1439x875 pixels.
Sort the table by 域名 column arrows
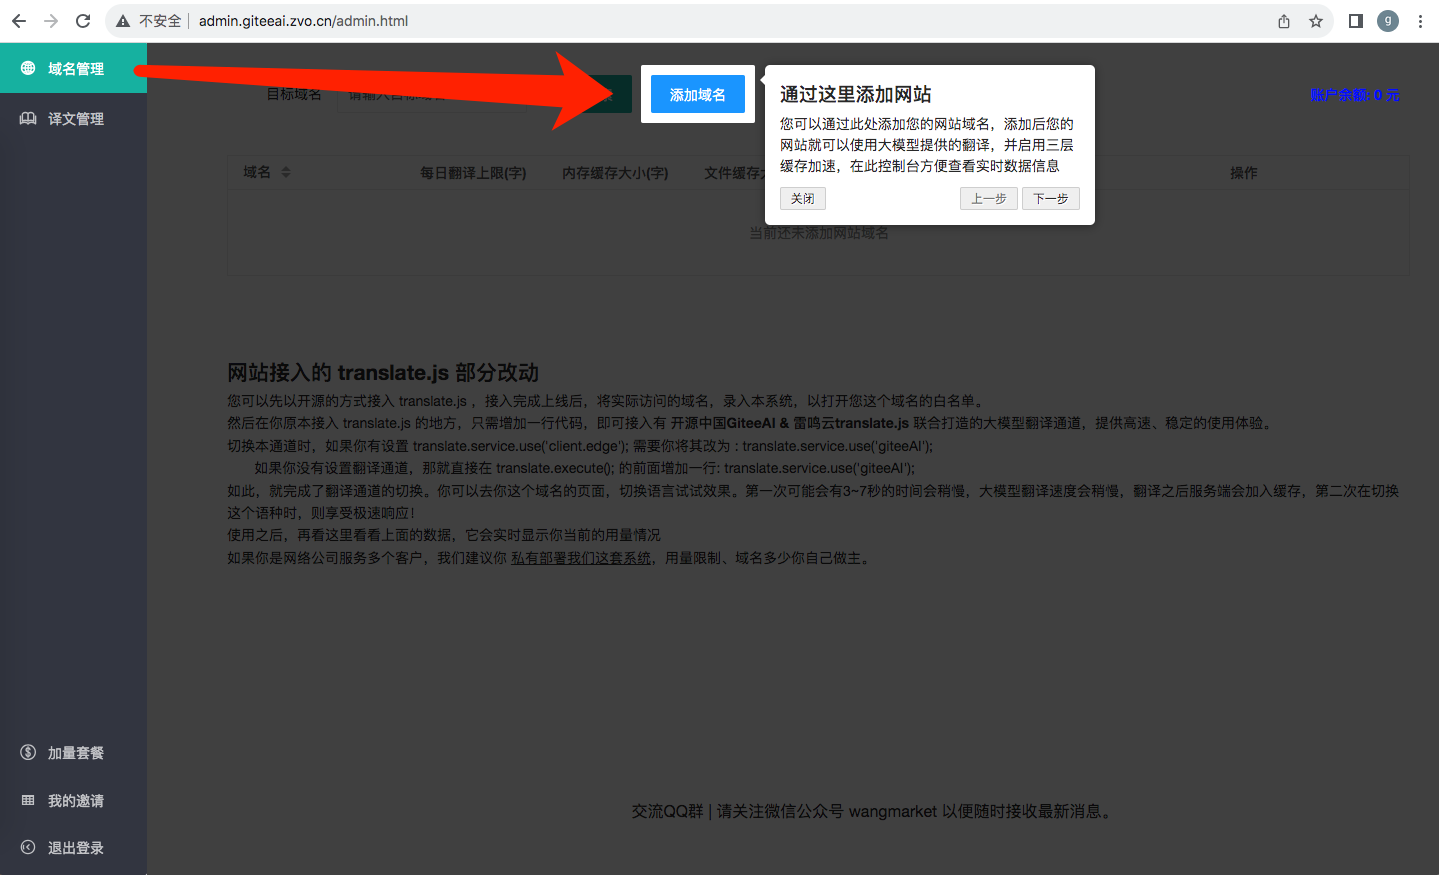tap(286, 172)
